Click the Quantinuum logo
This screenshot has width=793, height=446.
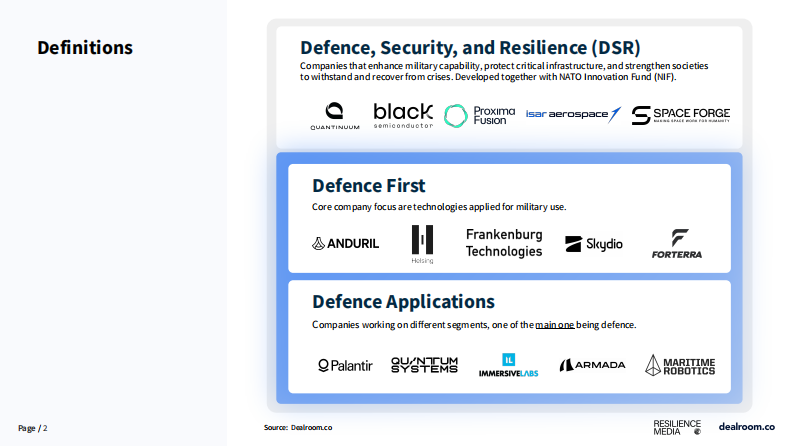tap(334, 116)
